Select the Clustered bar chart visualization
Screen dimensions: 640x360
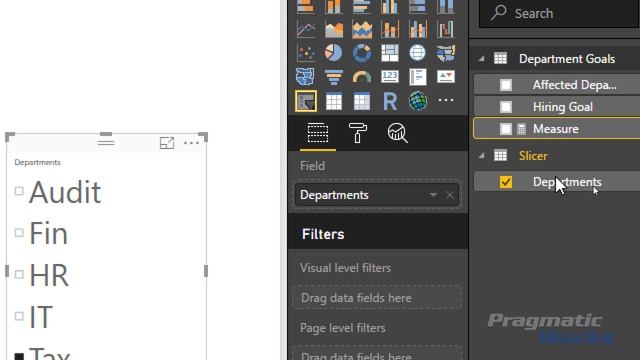coord(362,7)
